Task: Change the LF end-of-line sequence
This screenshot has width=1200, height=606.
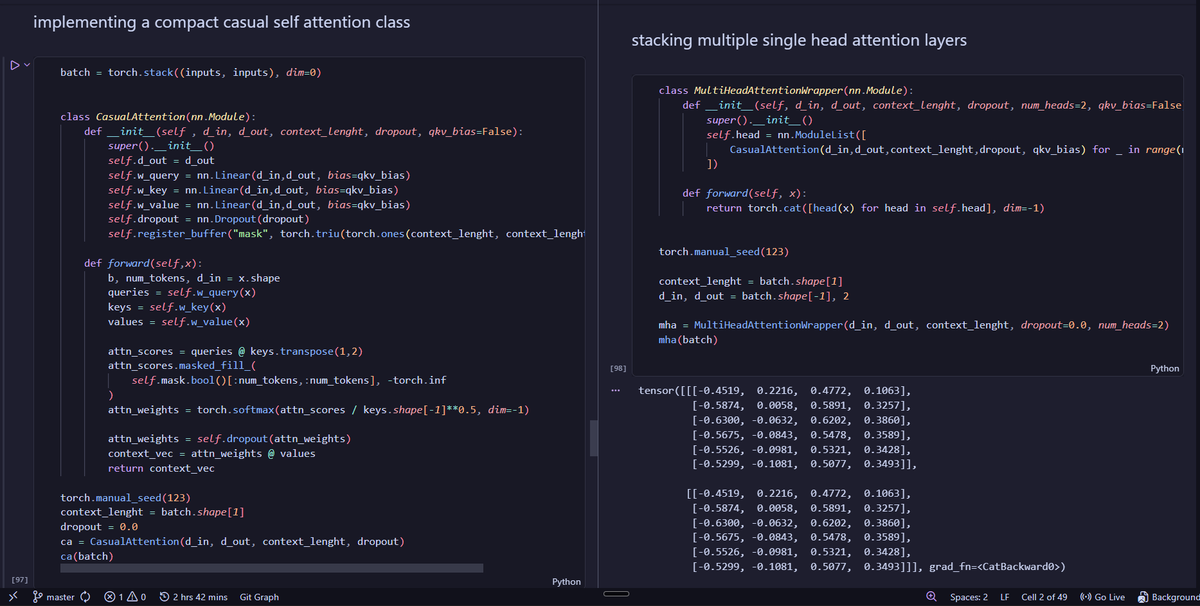Action: click(1005, 597)
